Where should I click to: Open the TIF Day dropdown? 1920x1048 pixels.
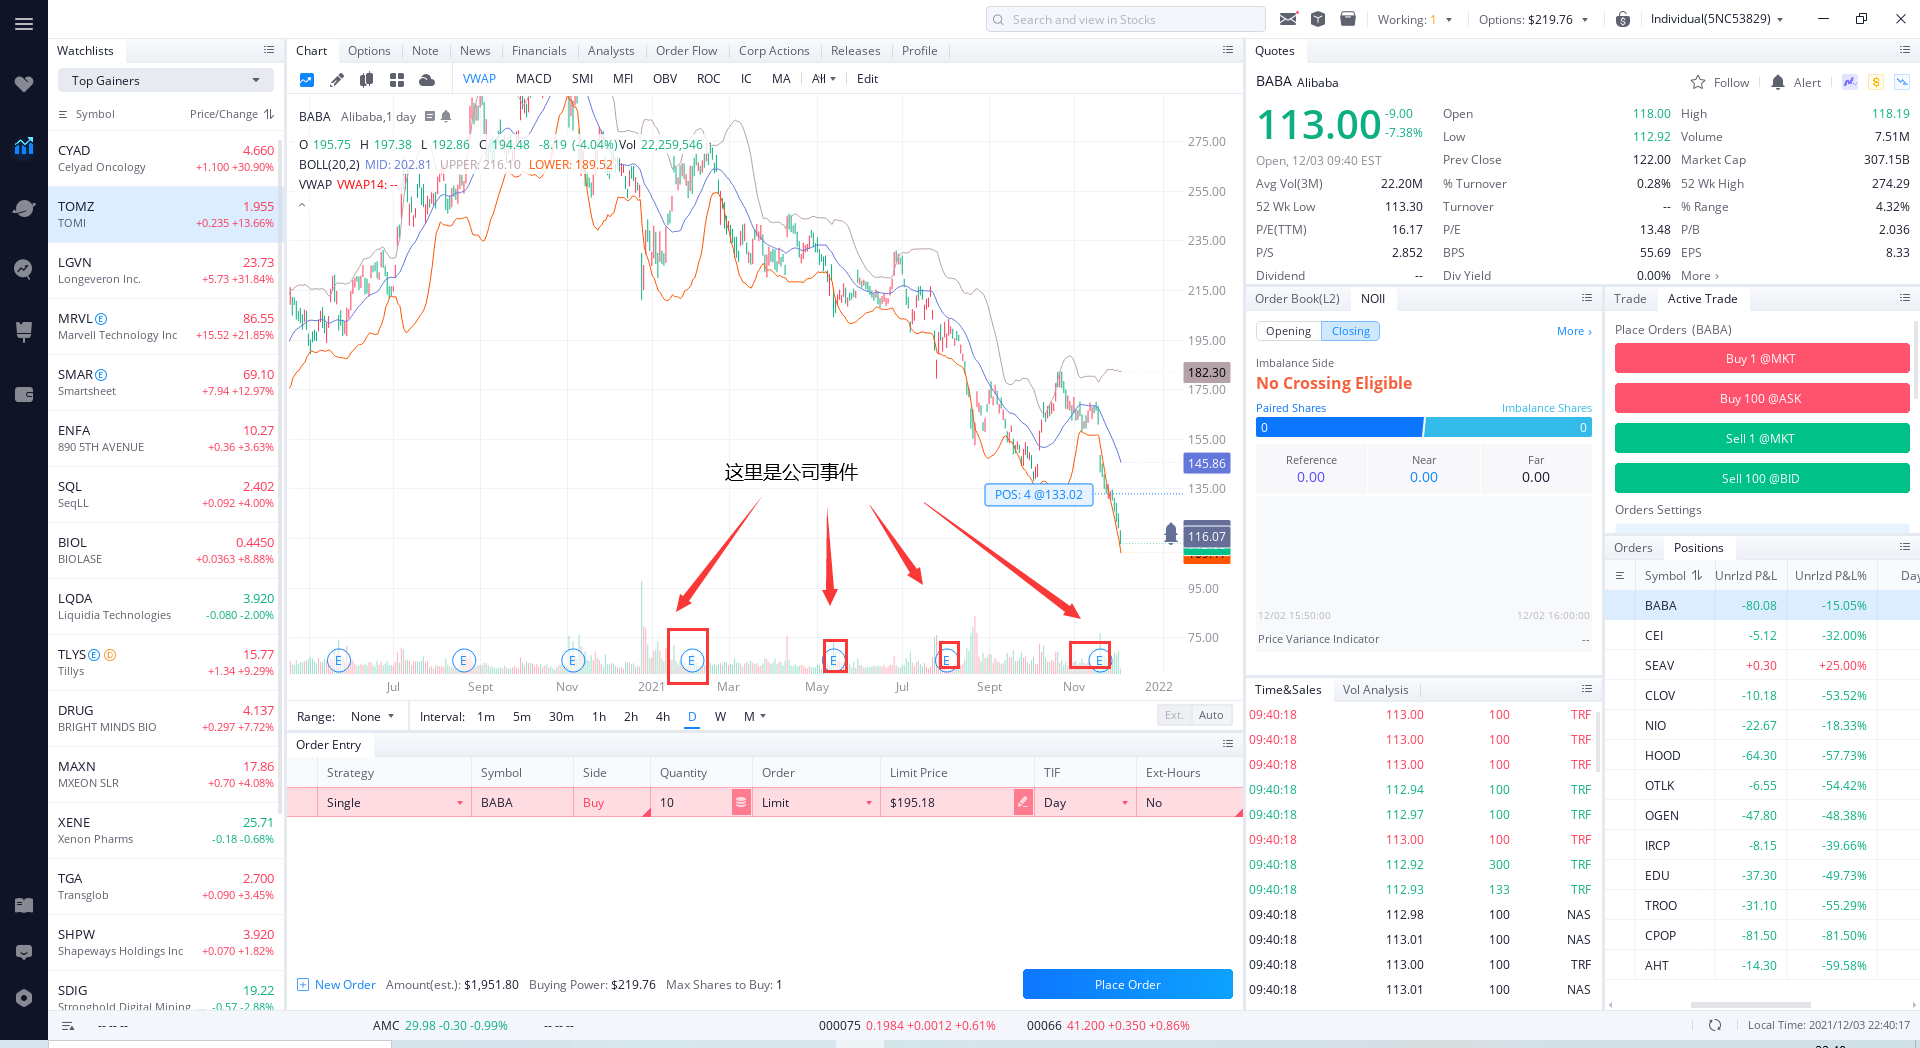(1085, 802)
